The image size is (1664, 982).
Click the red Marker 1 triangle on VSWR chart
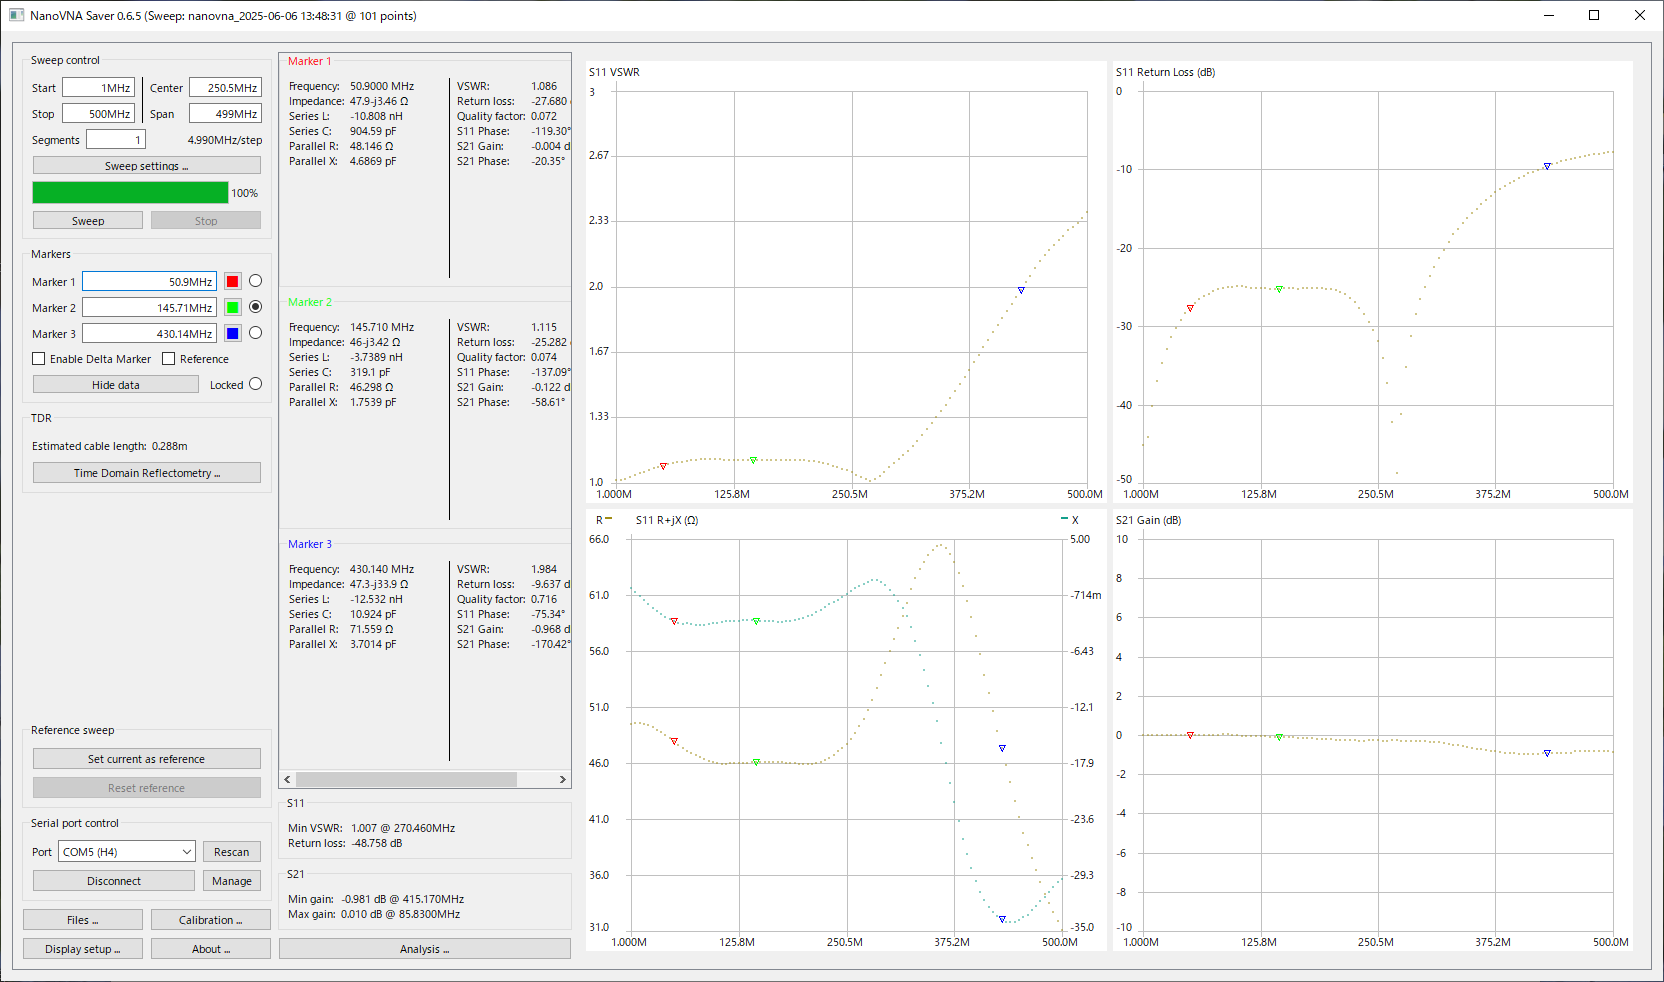pyautogui.click(x=663, y=466)
